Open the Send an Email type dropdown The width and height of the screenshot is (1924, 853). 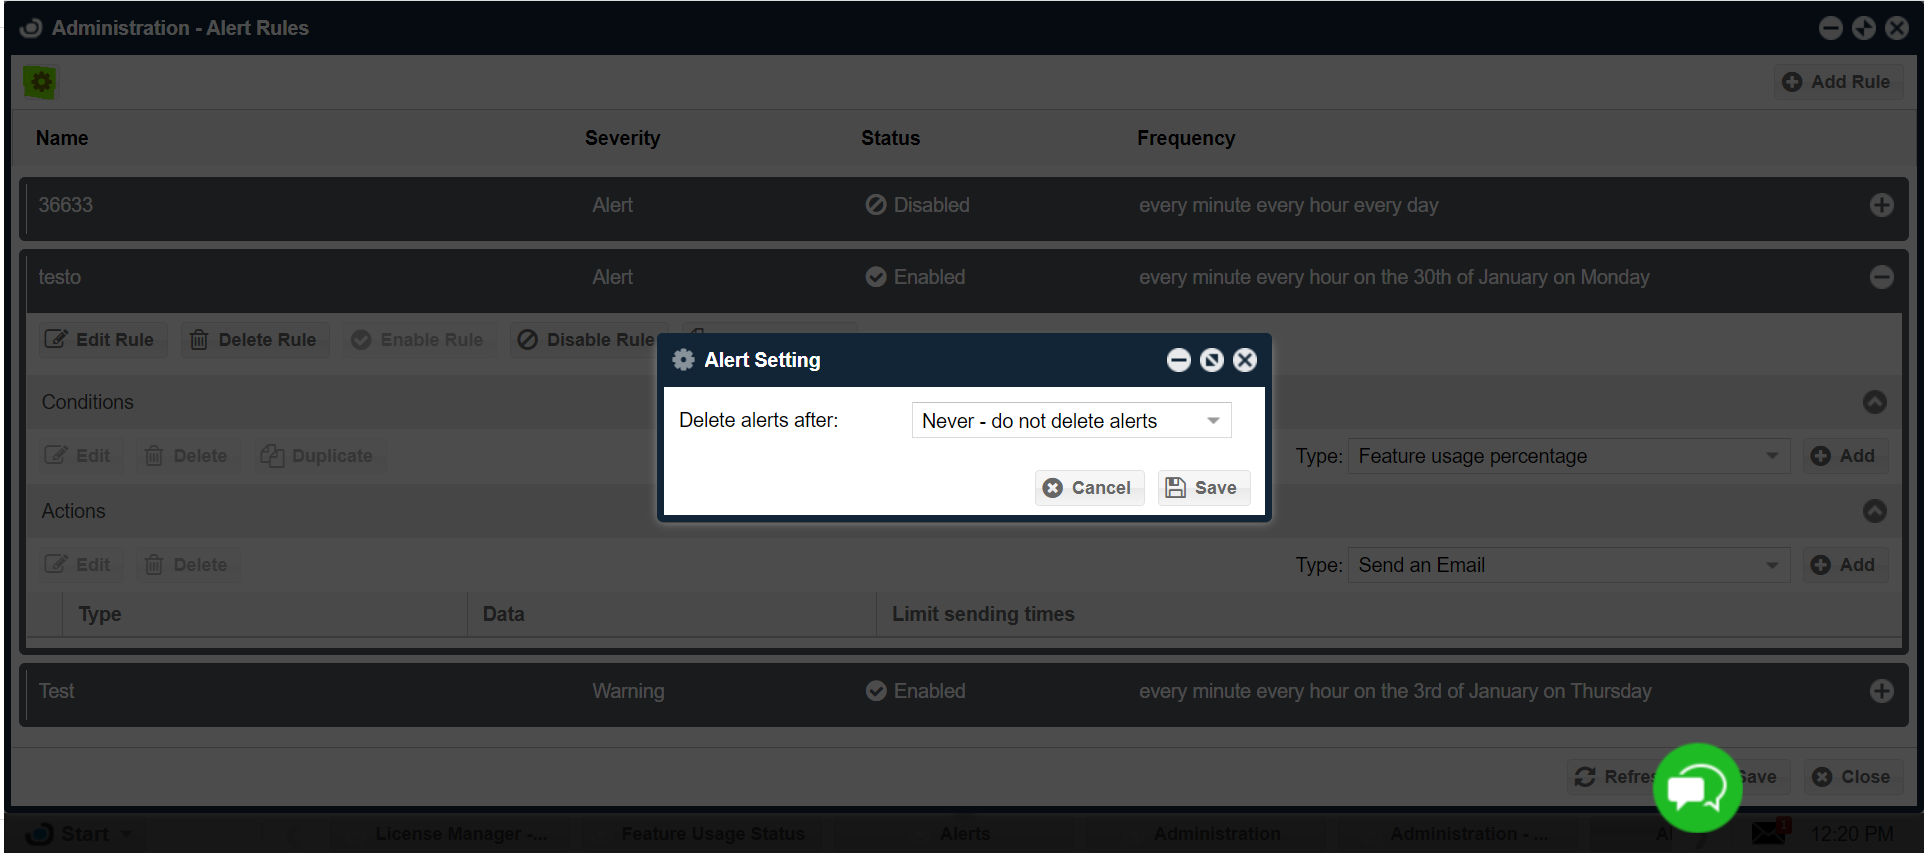pyautogui.click(x=1567, y=565)
